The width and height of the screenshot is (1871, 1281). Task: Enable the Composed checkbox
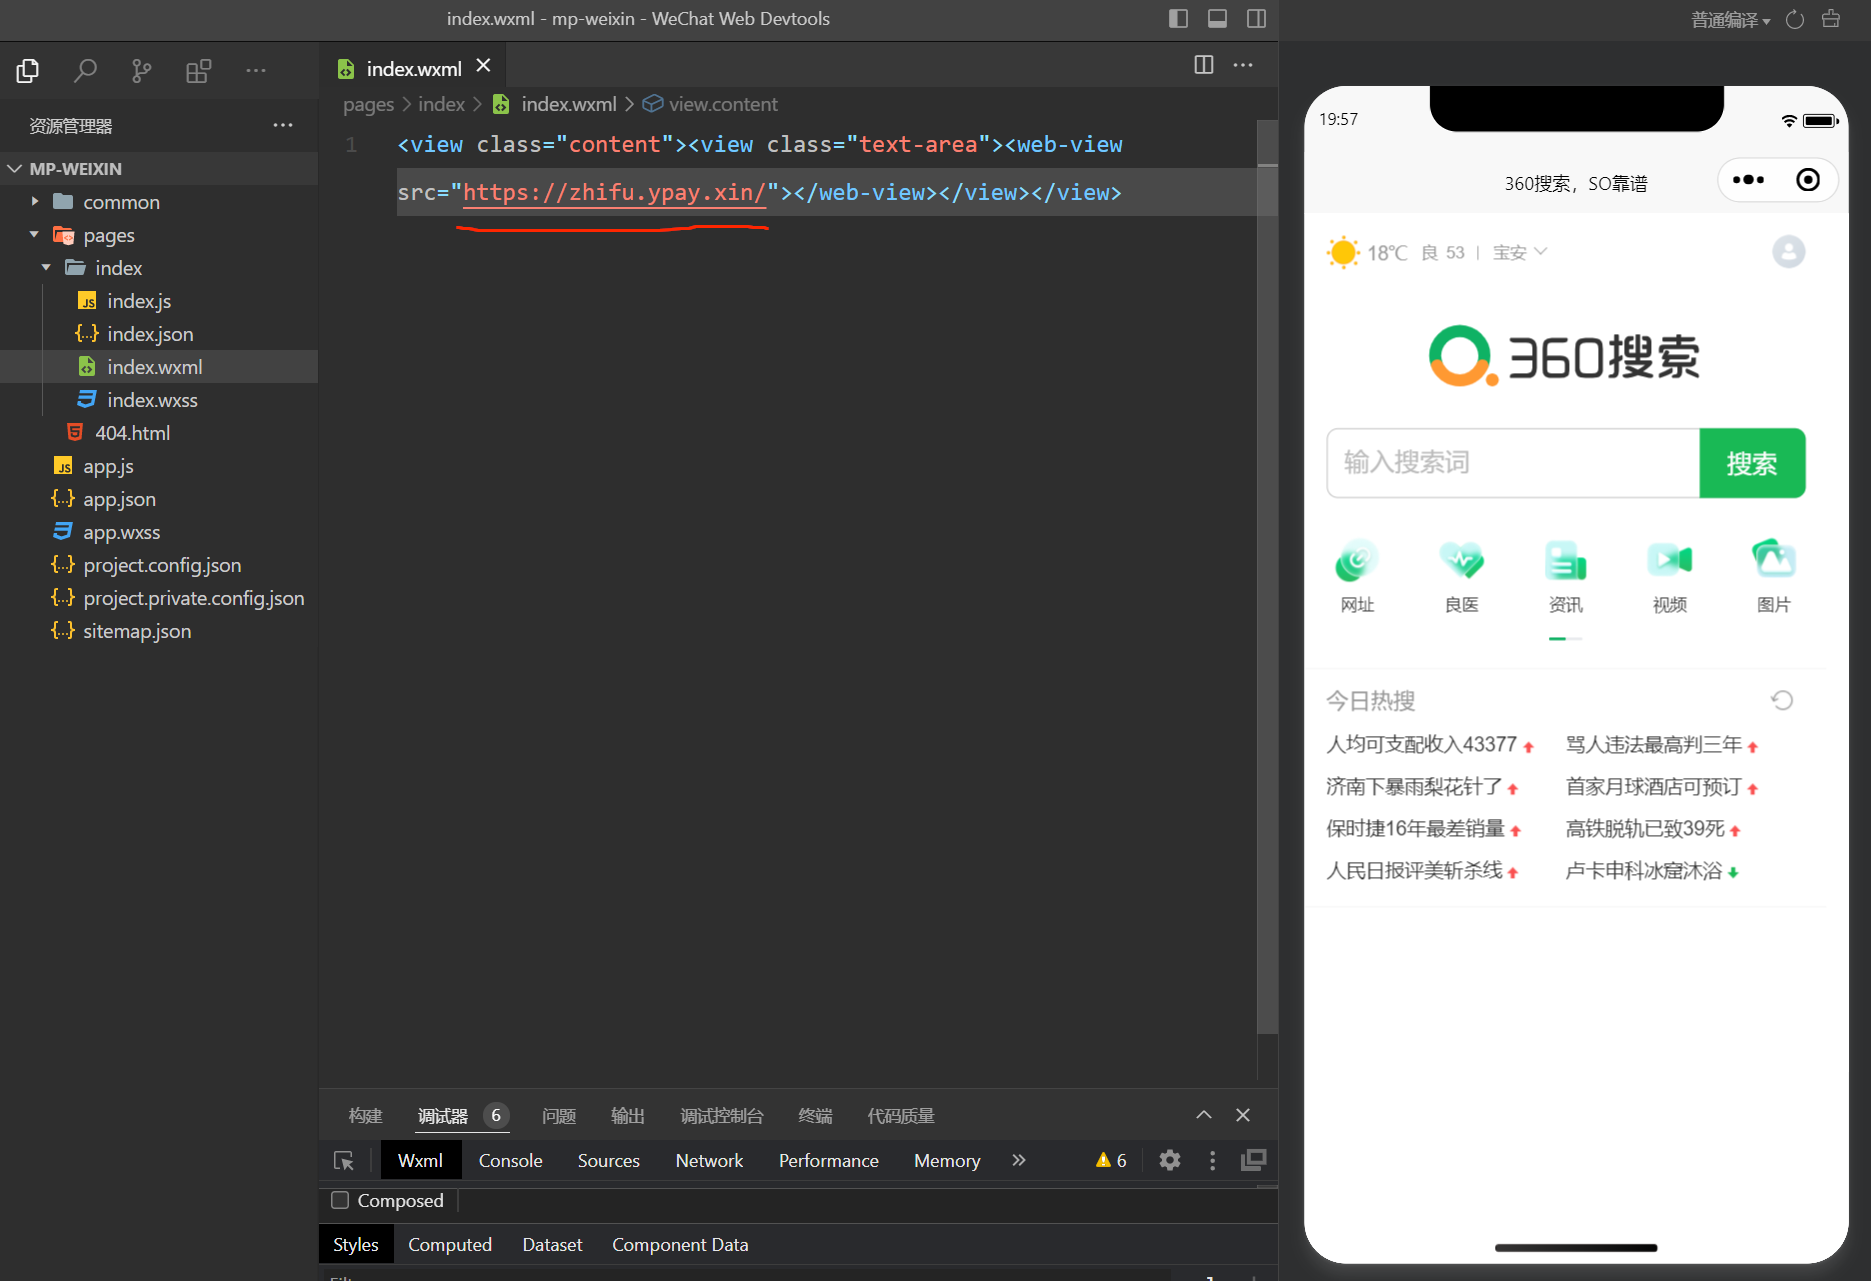(341, 1200)
